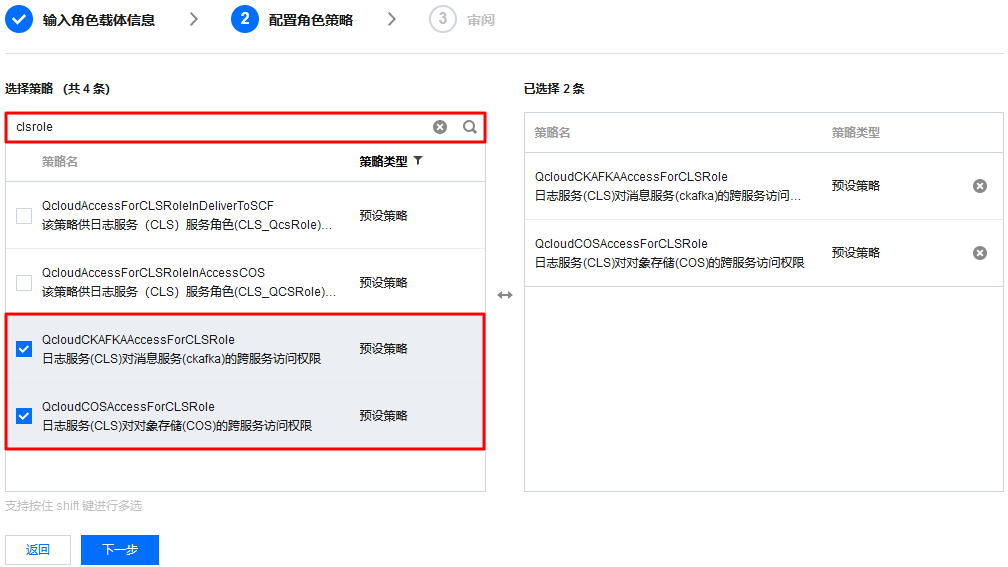Check QcloudAccessForCLSRoleInDeliverToSCF policy

24,215
